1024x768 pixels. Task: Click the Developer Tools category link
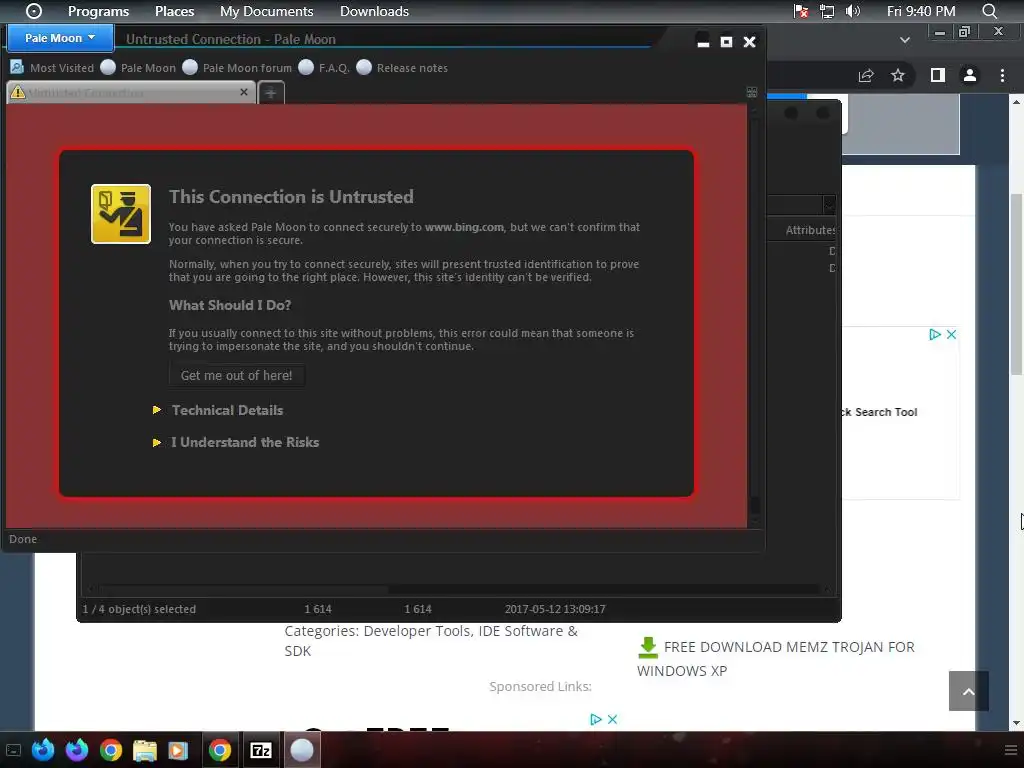tap(417, 631)
